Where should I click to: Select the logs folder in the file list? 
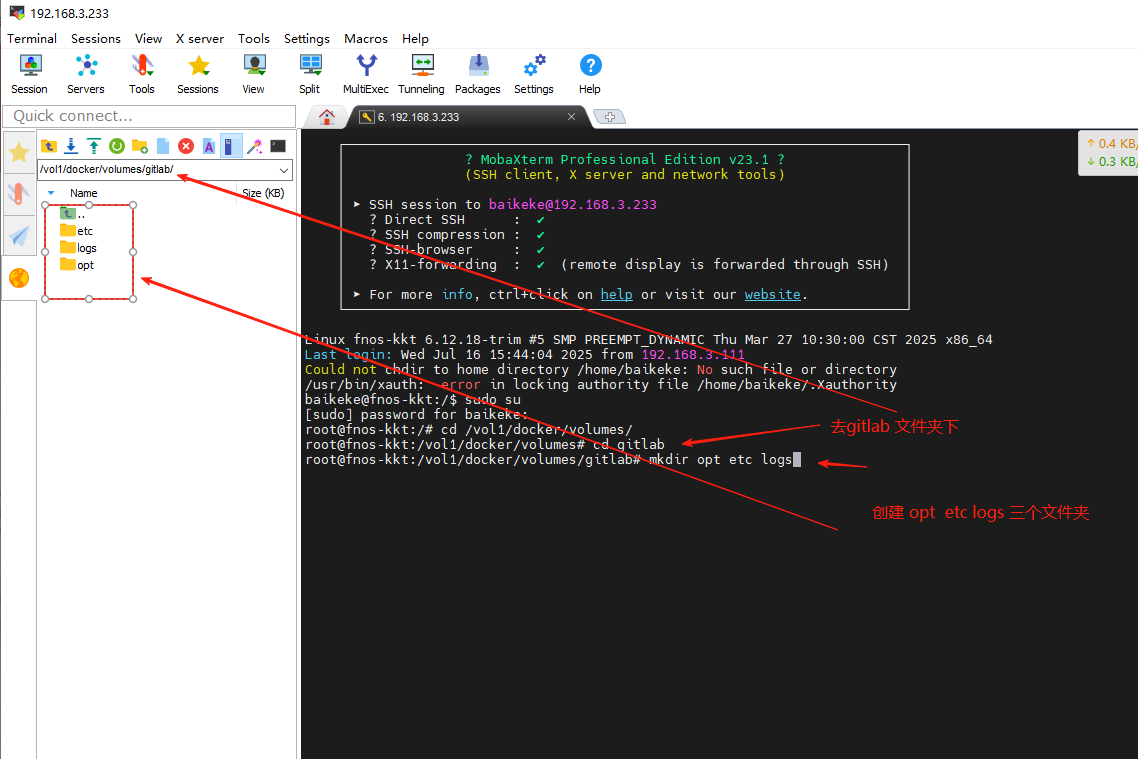click(86, 248)
